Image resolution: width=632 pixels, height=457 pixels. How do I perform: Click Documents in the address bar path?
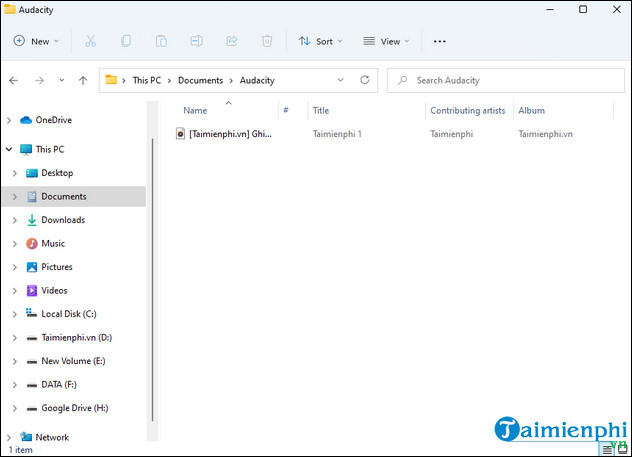pos(202,80)
